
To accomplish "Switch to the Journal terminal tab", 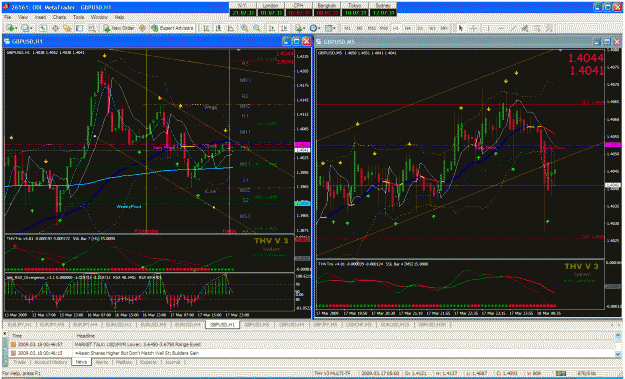I will [173, 362].
